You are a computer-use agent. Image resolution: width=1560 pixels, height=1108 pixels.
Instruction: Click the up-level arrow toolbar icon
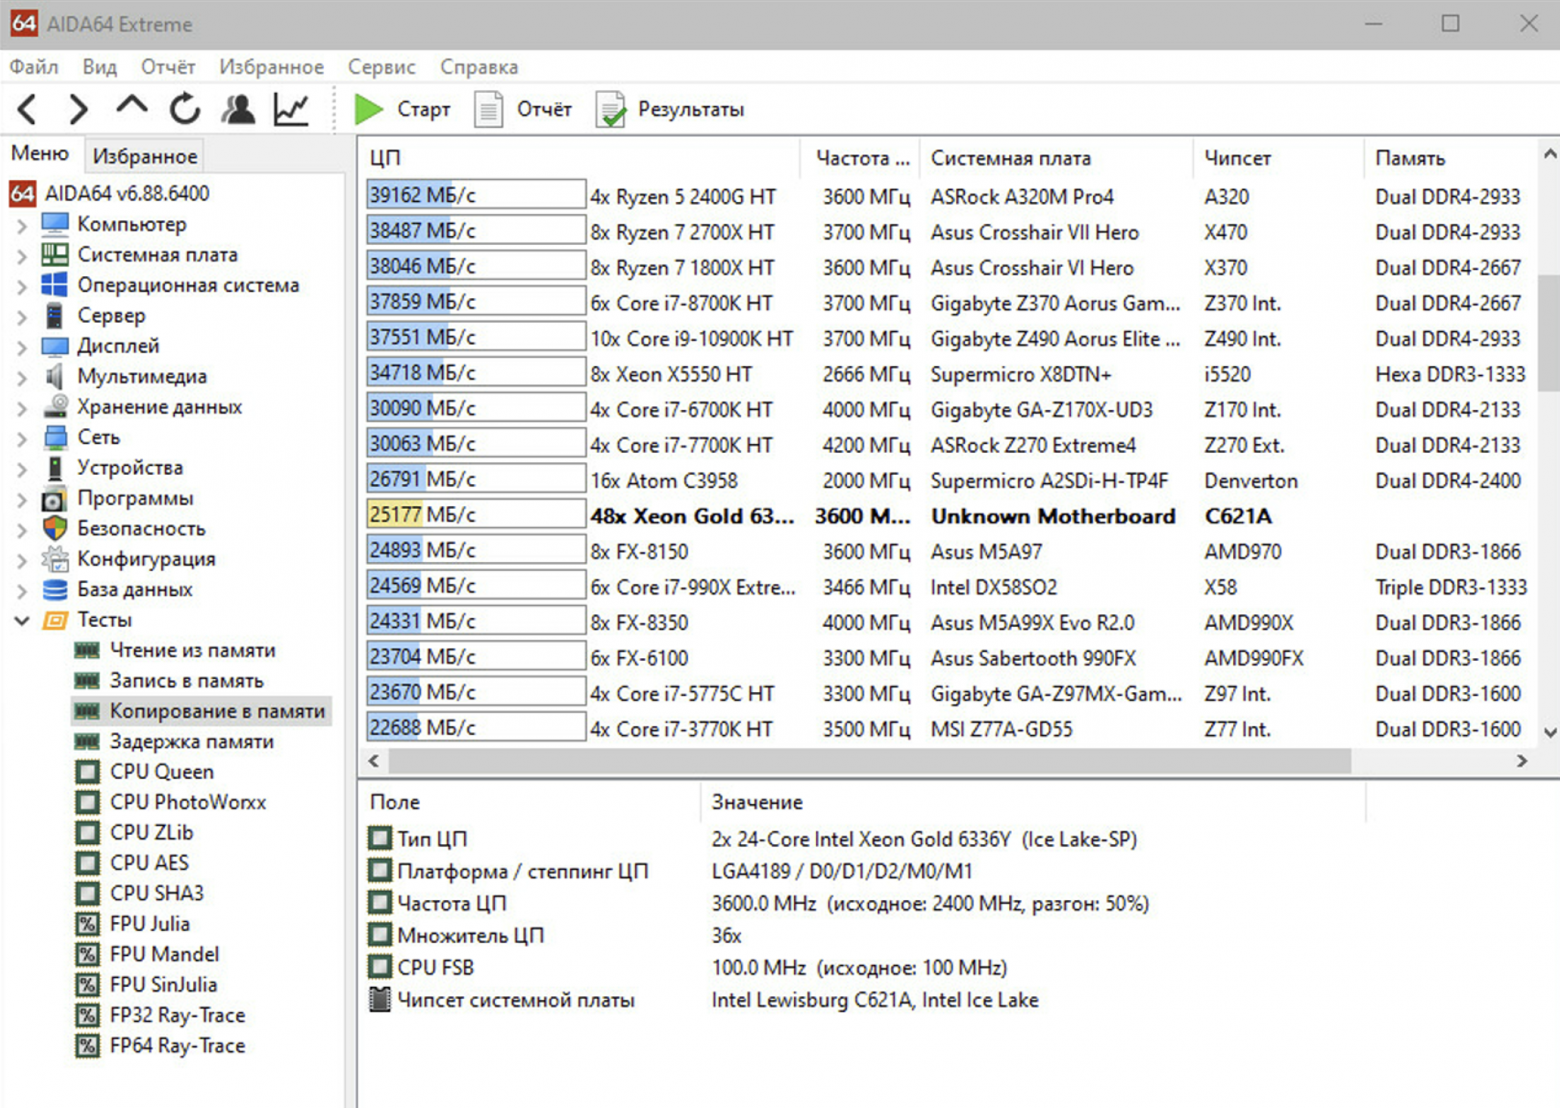click(x=131, y=106)
